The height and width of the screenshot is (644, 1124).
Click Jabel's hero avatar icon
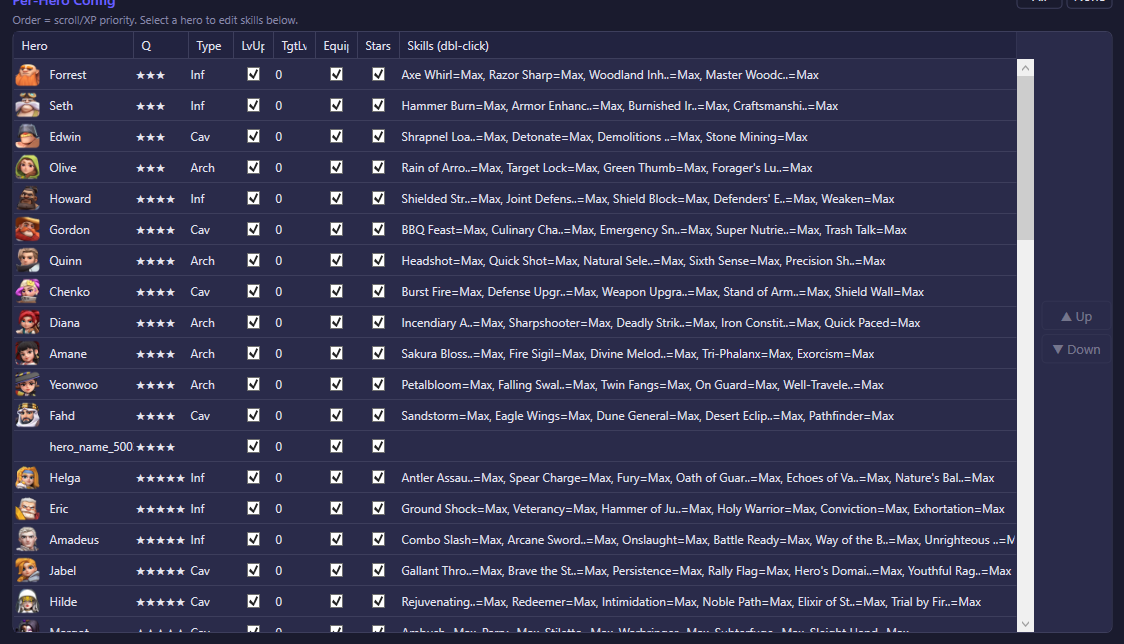pos(28,571)
